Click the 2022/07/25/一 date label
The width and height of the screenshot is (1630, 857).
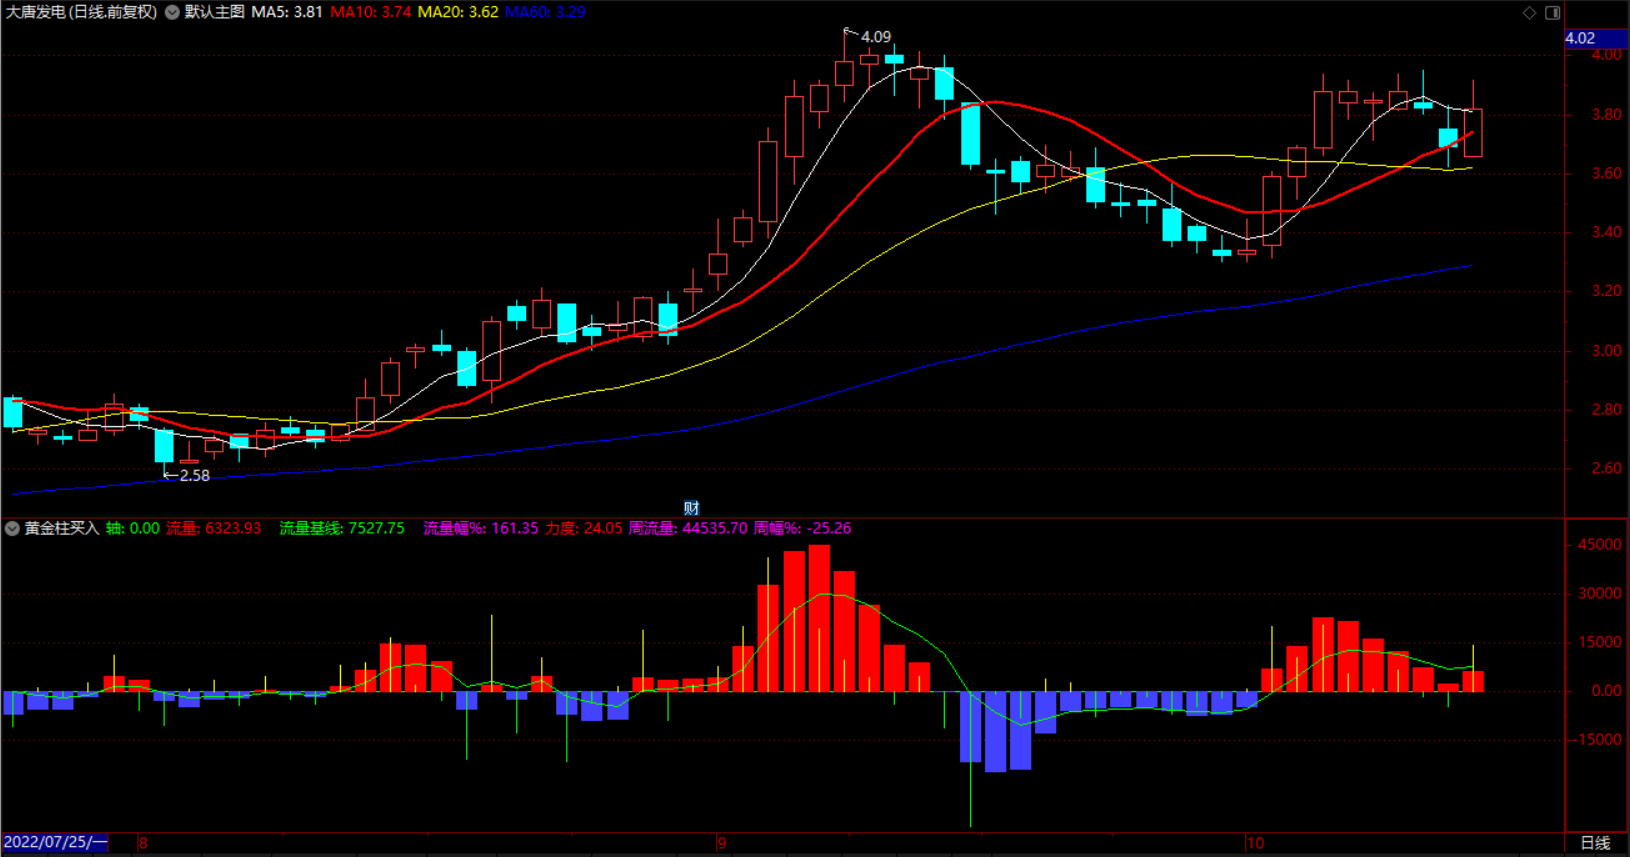tap(55, 842)
